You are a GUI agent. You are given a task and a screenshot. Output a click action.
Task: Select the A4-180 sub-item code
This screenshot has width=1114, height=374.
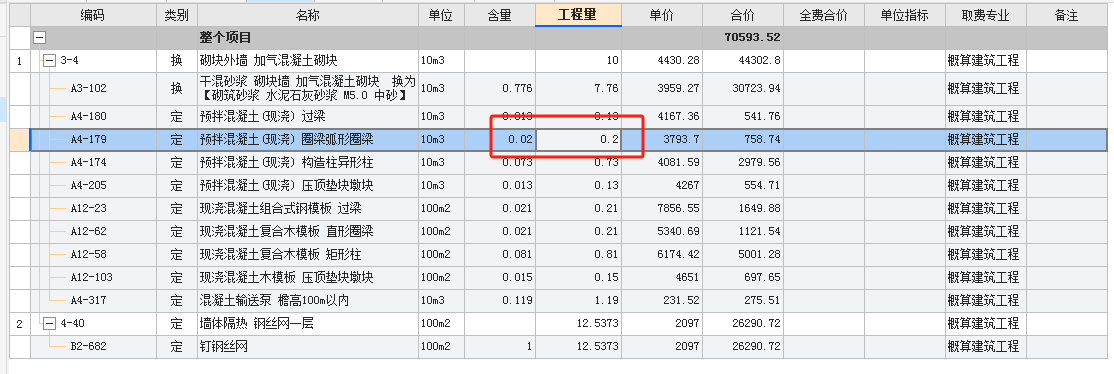(x=88, y=117)
